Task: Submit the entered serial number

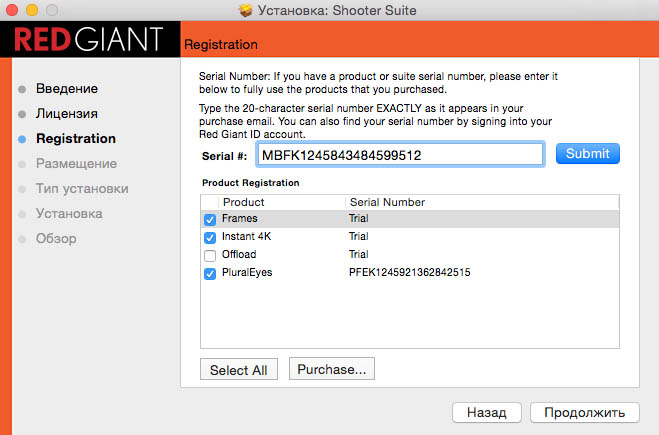Action: [x=588, y=153]
